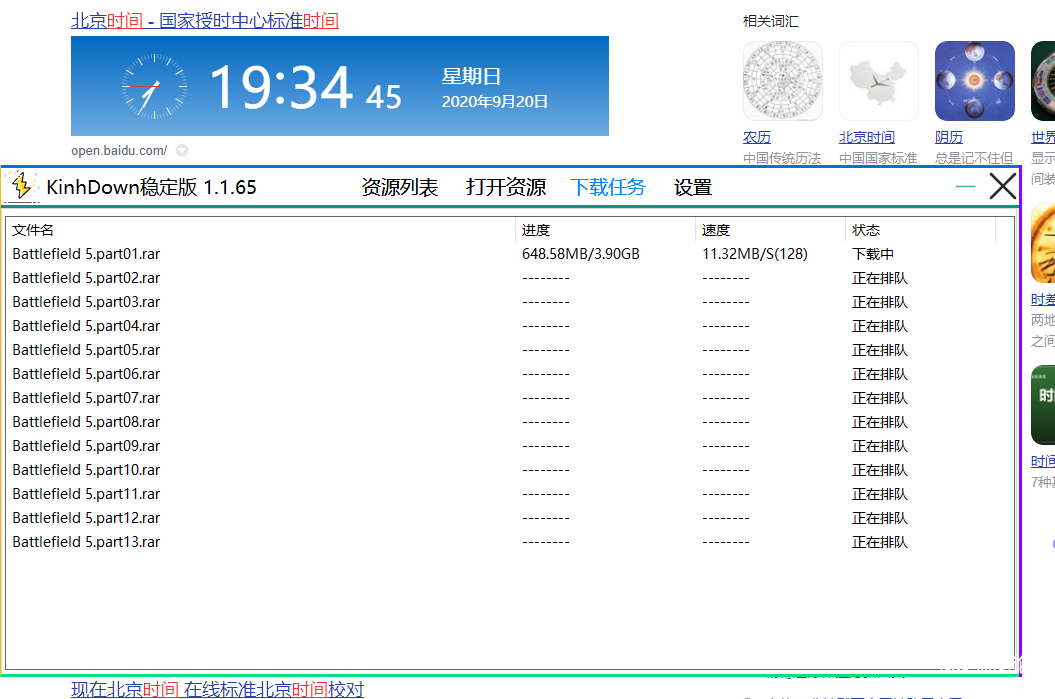Click the analog clock icon

pyautogui.click(x=153, y=86)
